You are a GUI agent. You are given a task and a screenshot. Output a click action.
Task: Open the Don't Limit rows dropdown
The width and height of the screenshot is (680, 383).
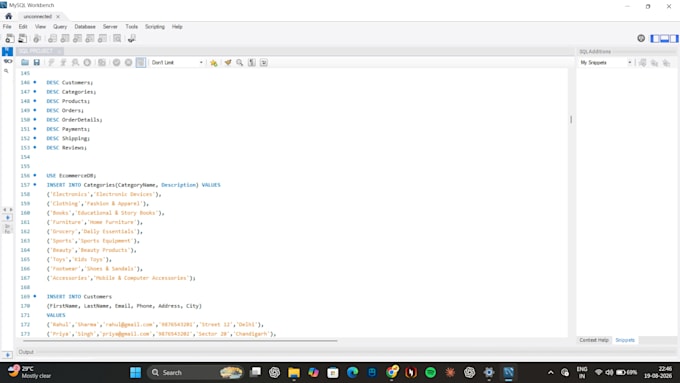(x=177, y=62)
